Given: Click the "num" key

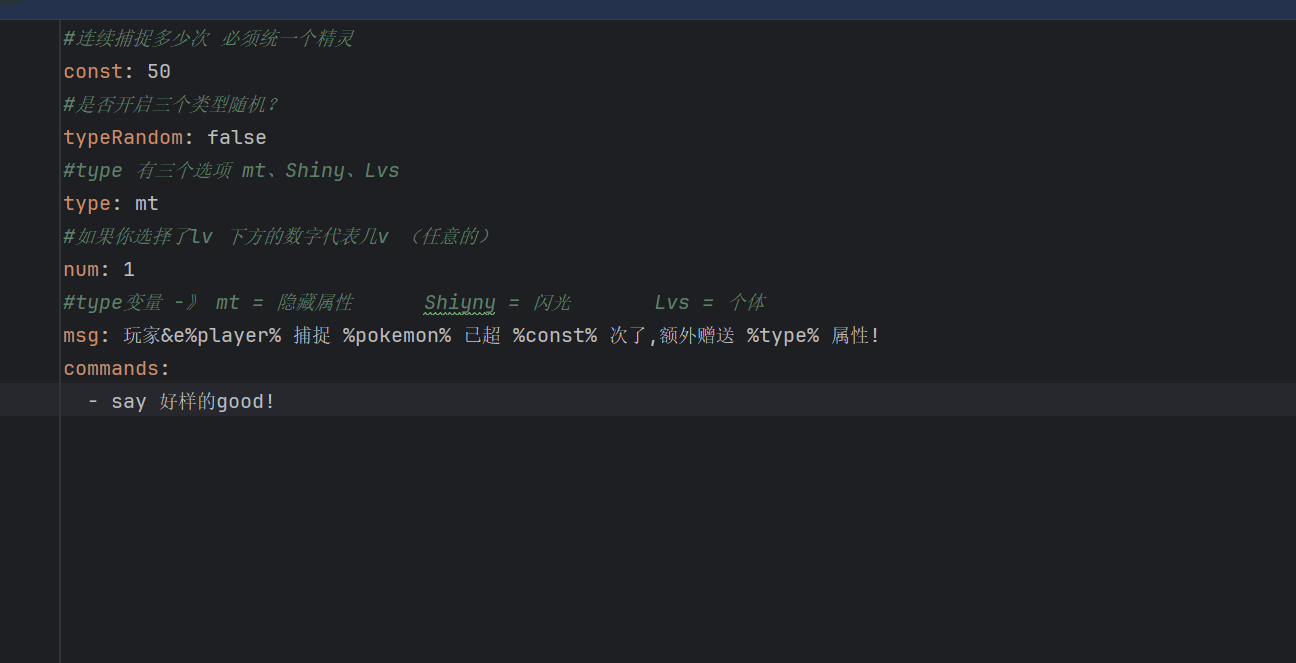Looking at the screenshot, I should (81, 270).
